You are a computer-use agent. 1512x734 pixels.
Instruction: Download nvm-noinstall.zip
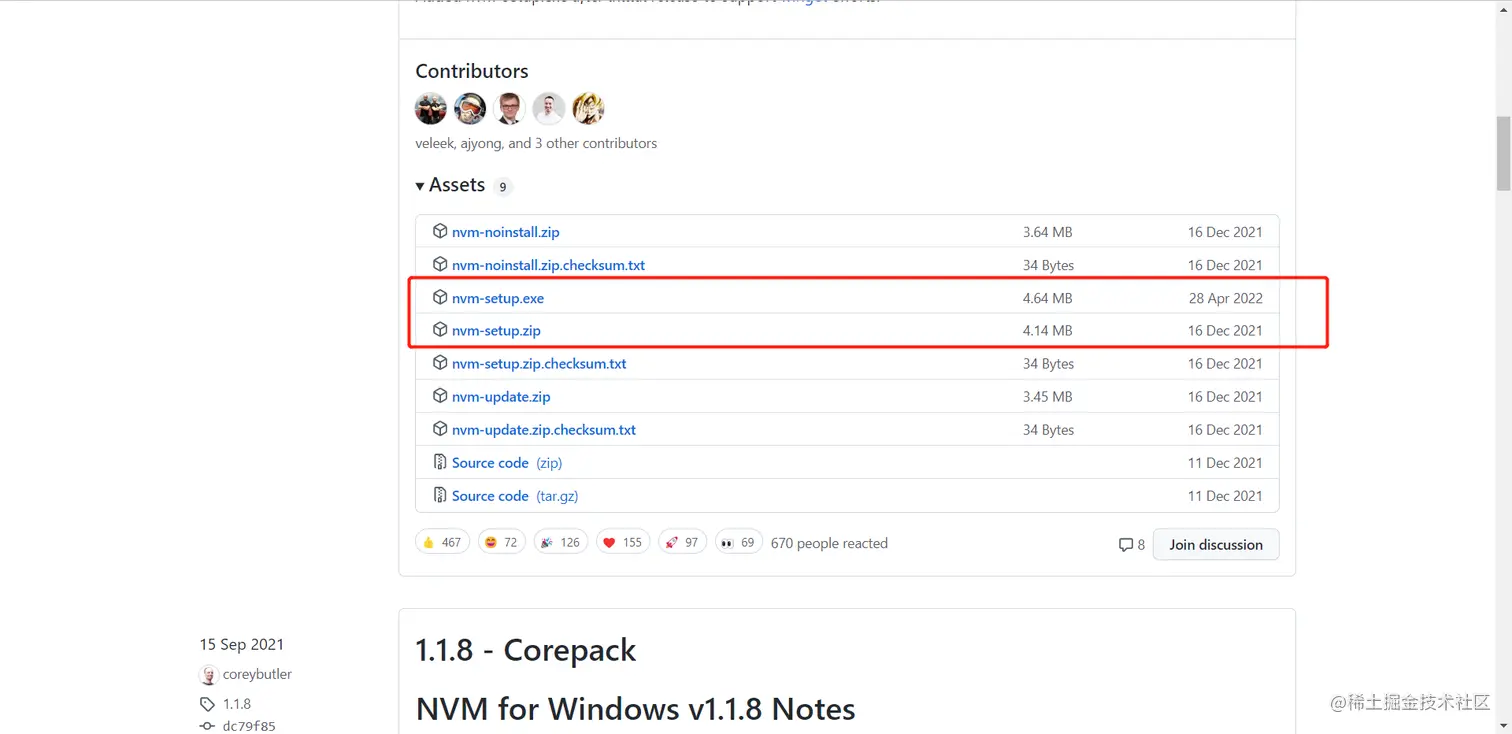[x=505, y=232]
